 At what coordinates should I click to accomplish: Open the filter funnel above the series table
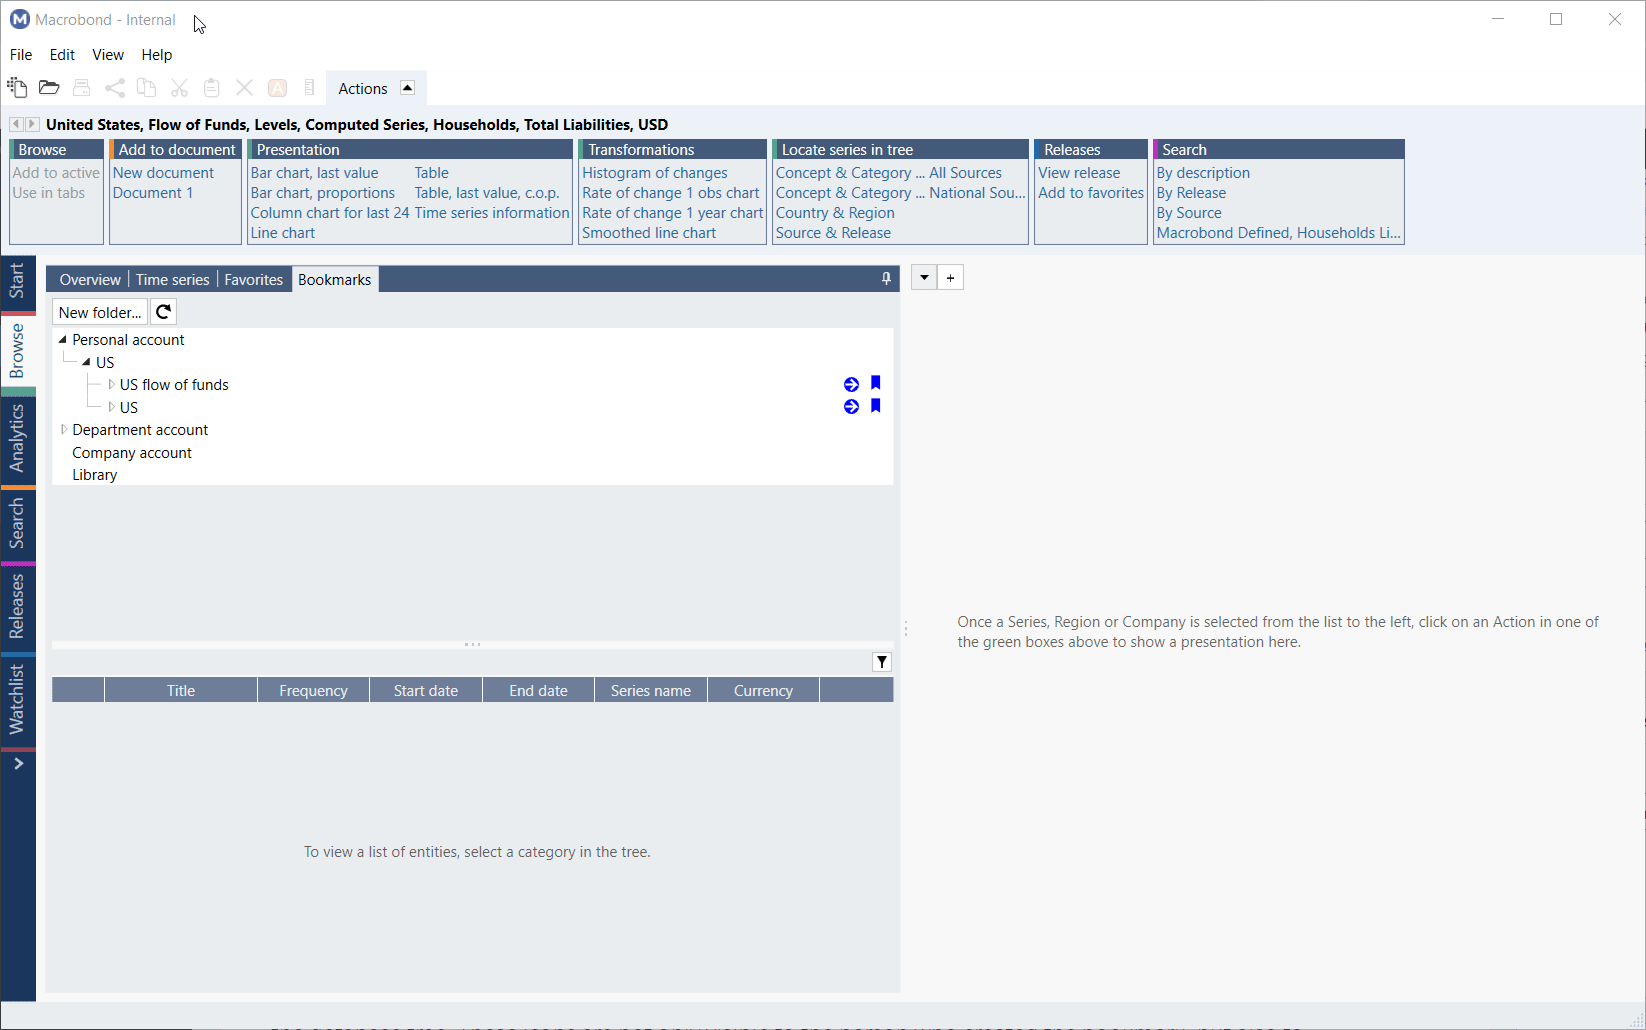882,662
